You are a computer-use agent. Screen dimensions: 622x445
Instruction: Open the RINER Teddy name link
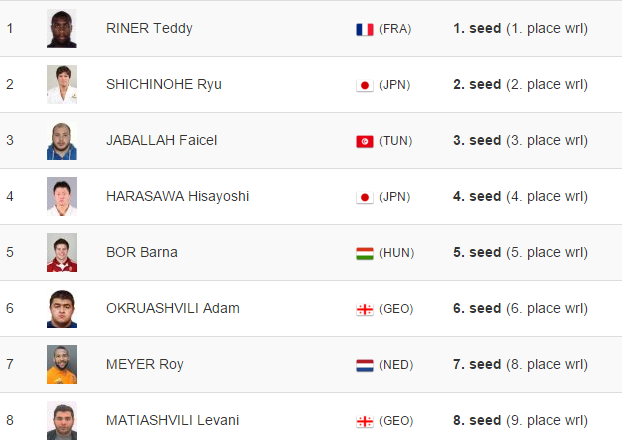pyautogui.click(x=149, y=29)
